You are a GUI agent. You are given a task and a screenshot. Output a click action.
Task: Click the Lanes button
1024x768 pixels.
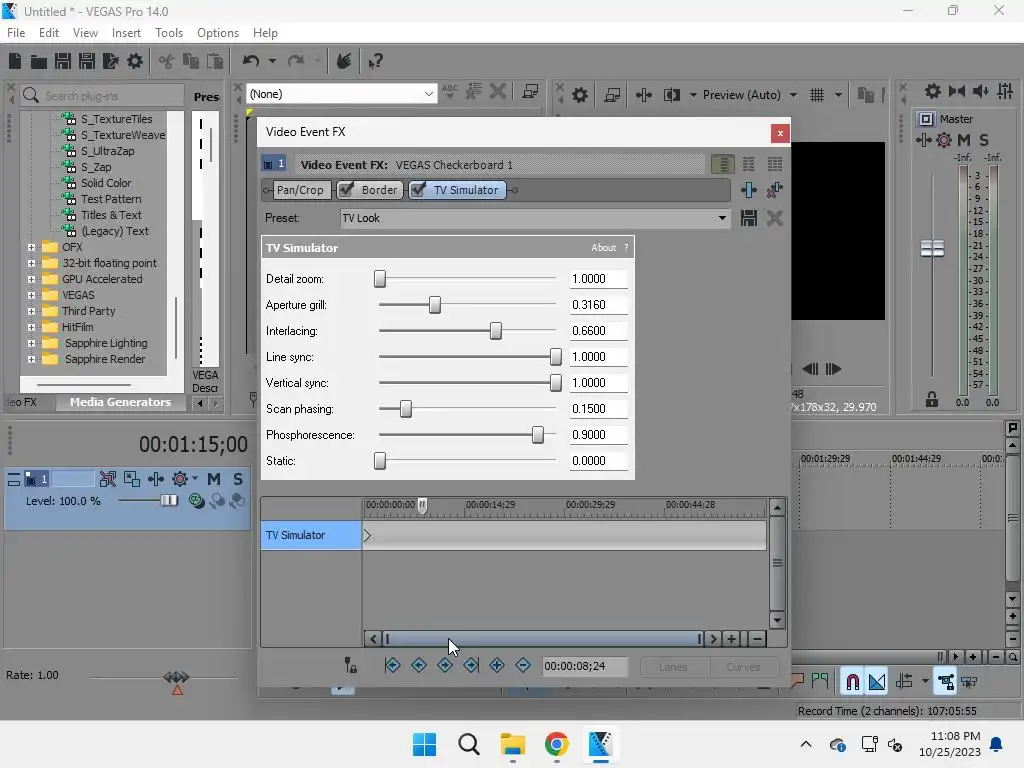[x=673, y=667]
